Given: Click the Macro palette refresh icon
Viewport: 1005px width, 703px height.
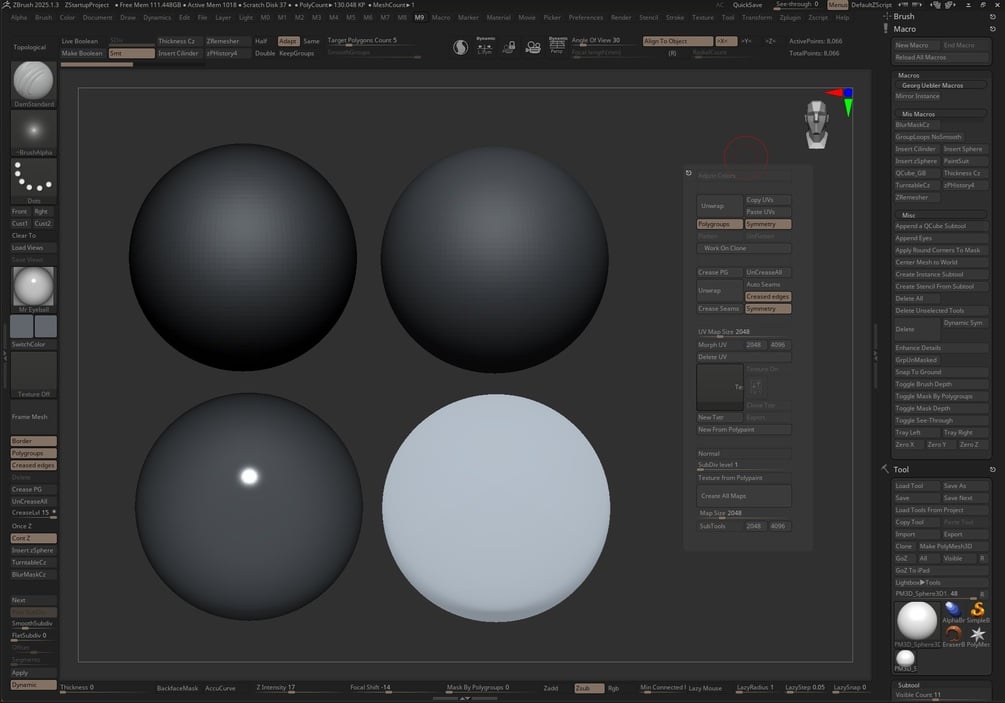Looking at the screenshot, I should [993, 29].
